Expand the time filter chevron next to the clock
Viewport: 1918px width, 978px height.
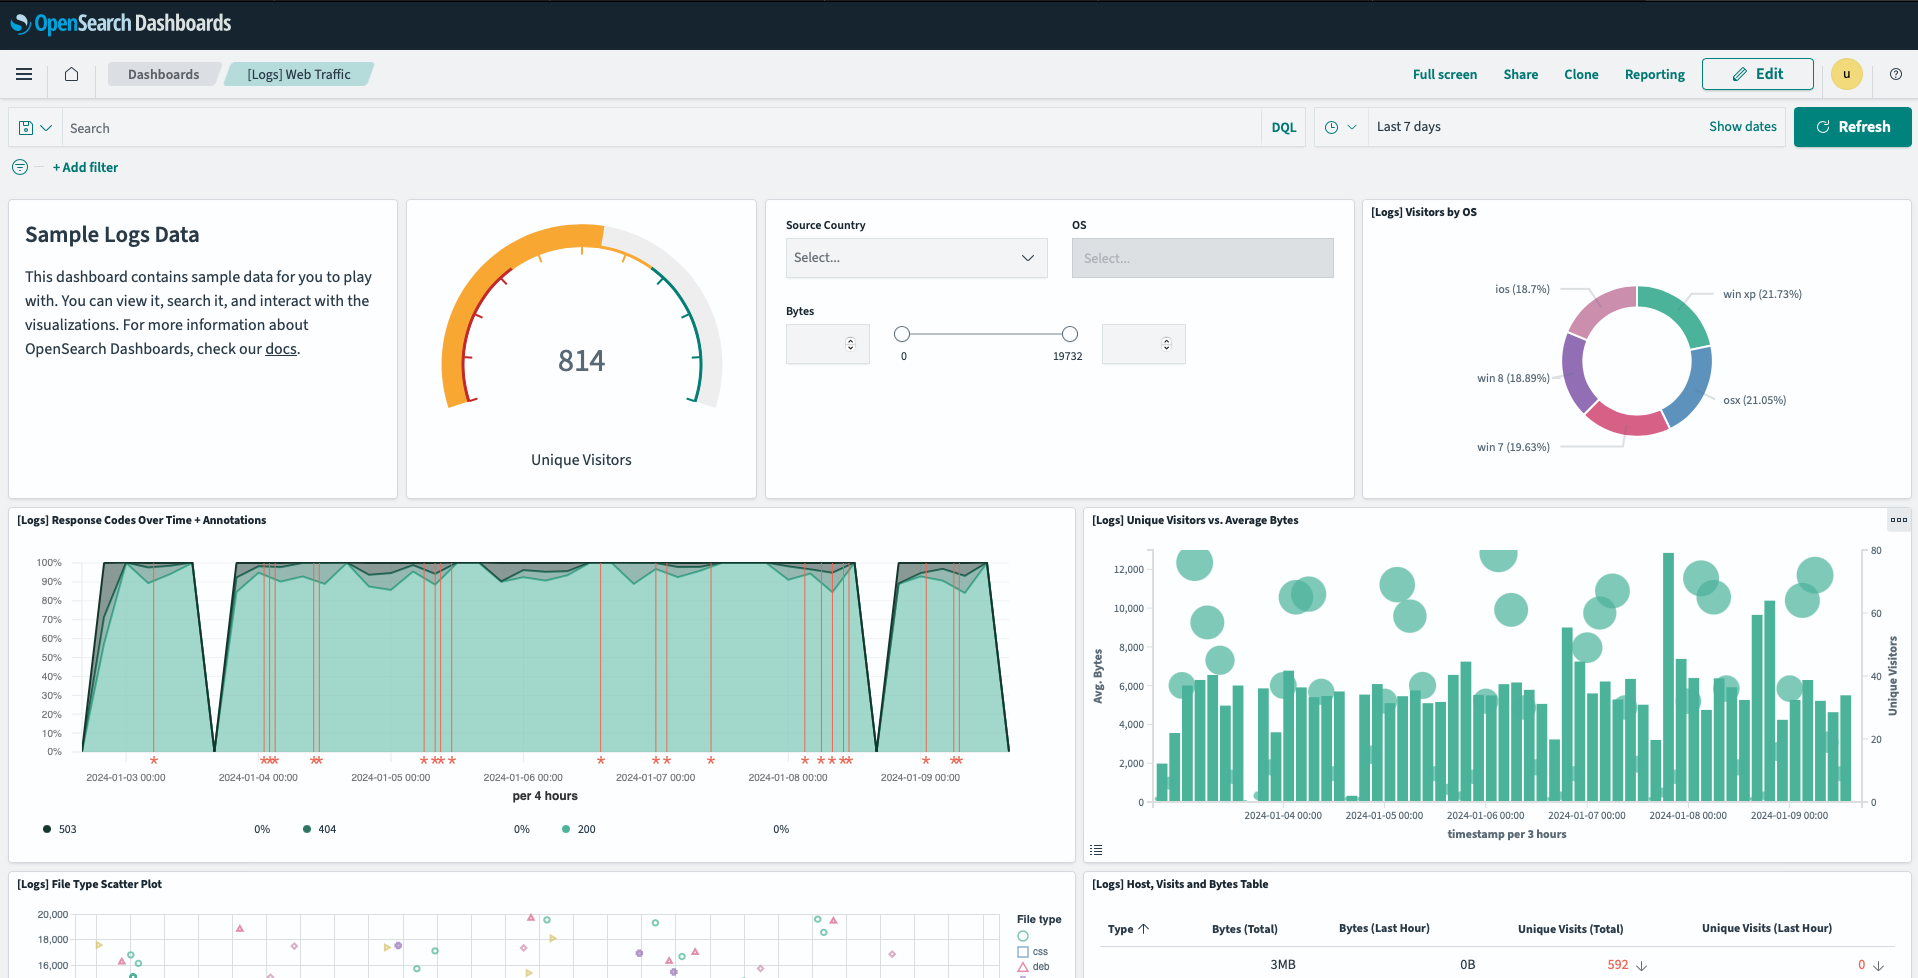[1352, 127]
